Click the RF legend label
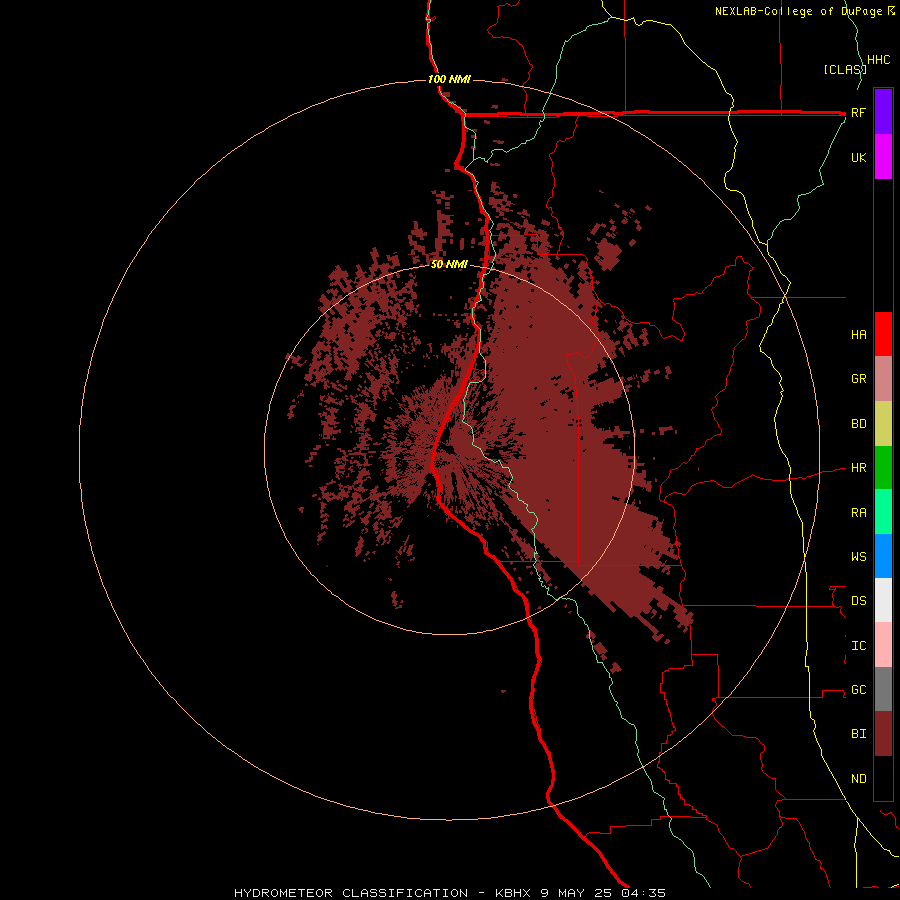The height and width of the screenshot is (900, 900). [x=858, y=112]
